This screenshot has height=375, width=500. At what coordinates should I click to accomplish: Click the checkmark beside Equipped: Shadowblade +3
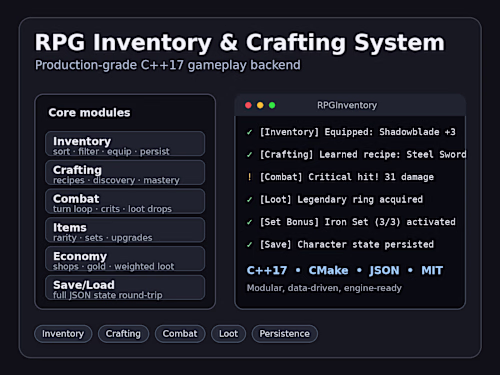[249, 132]
